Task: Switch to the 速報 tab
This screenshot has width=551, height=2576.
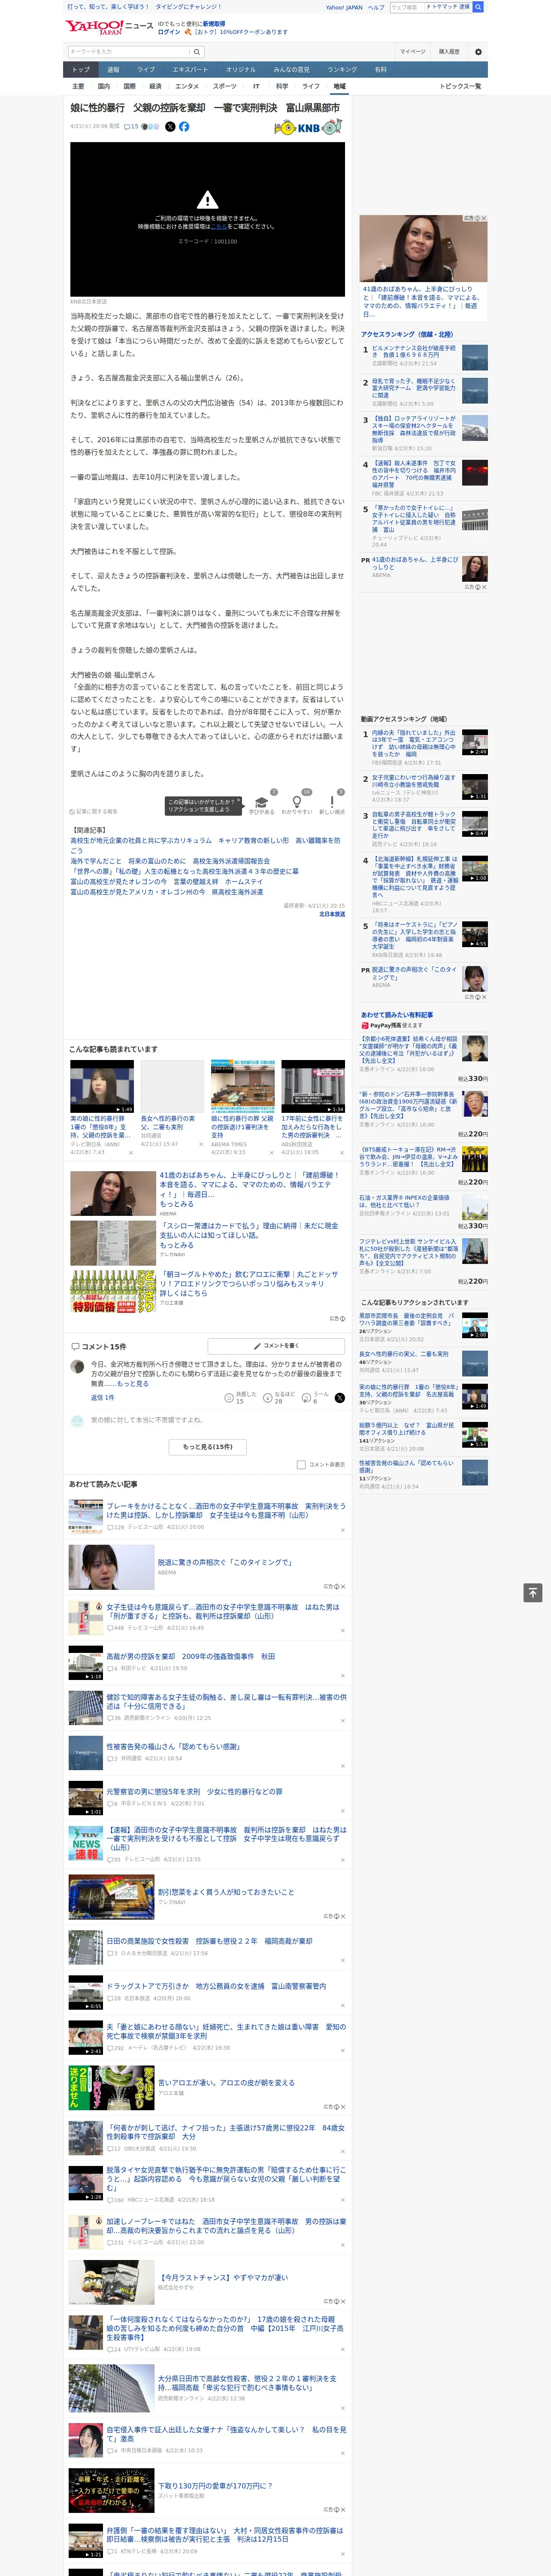Action: pyautogui.click(x=113, y=69)
